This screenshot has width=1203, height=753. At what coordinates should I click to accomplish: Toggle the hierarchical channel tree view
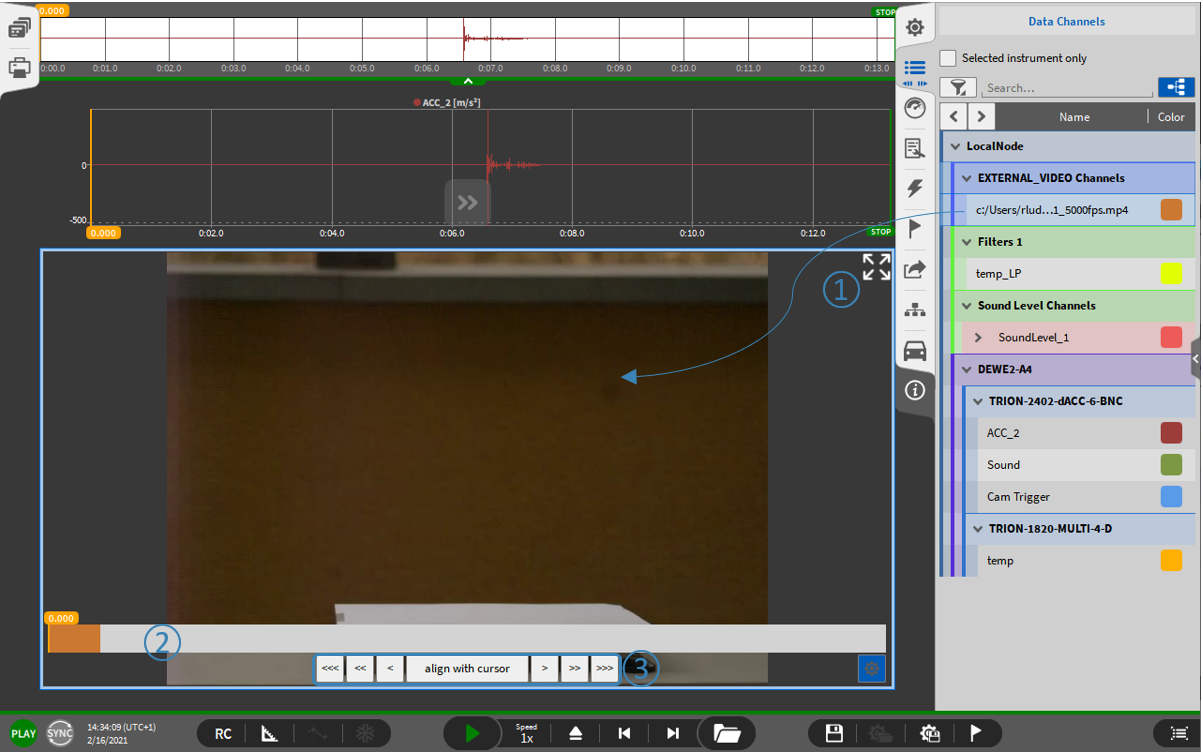click(1176, 88)
